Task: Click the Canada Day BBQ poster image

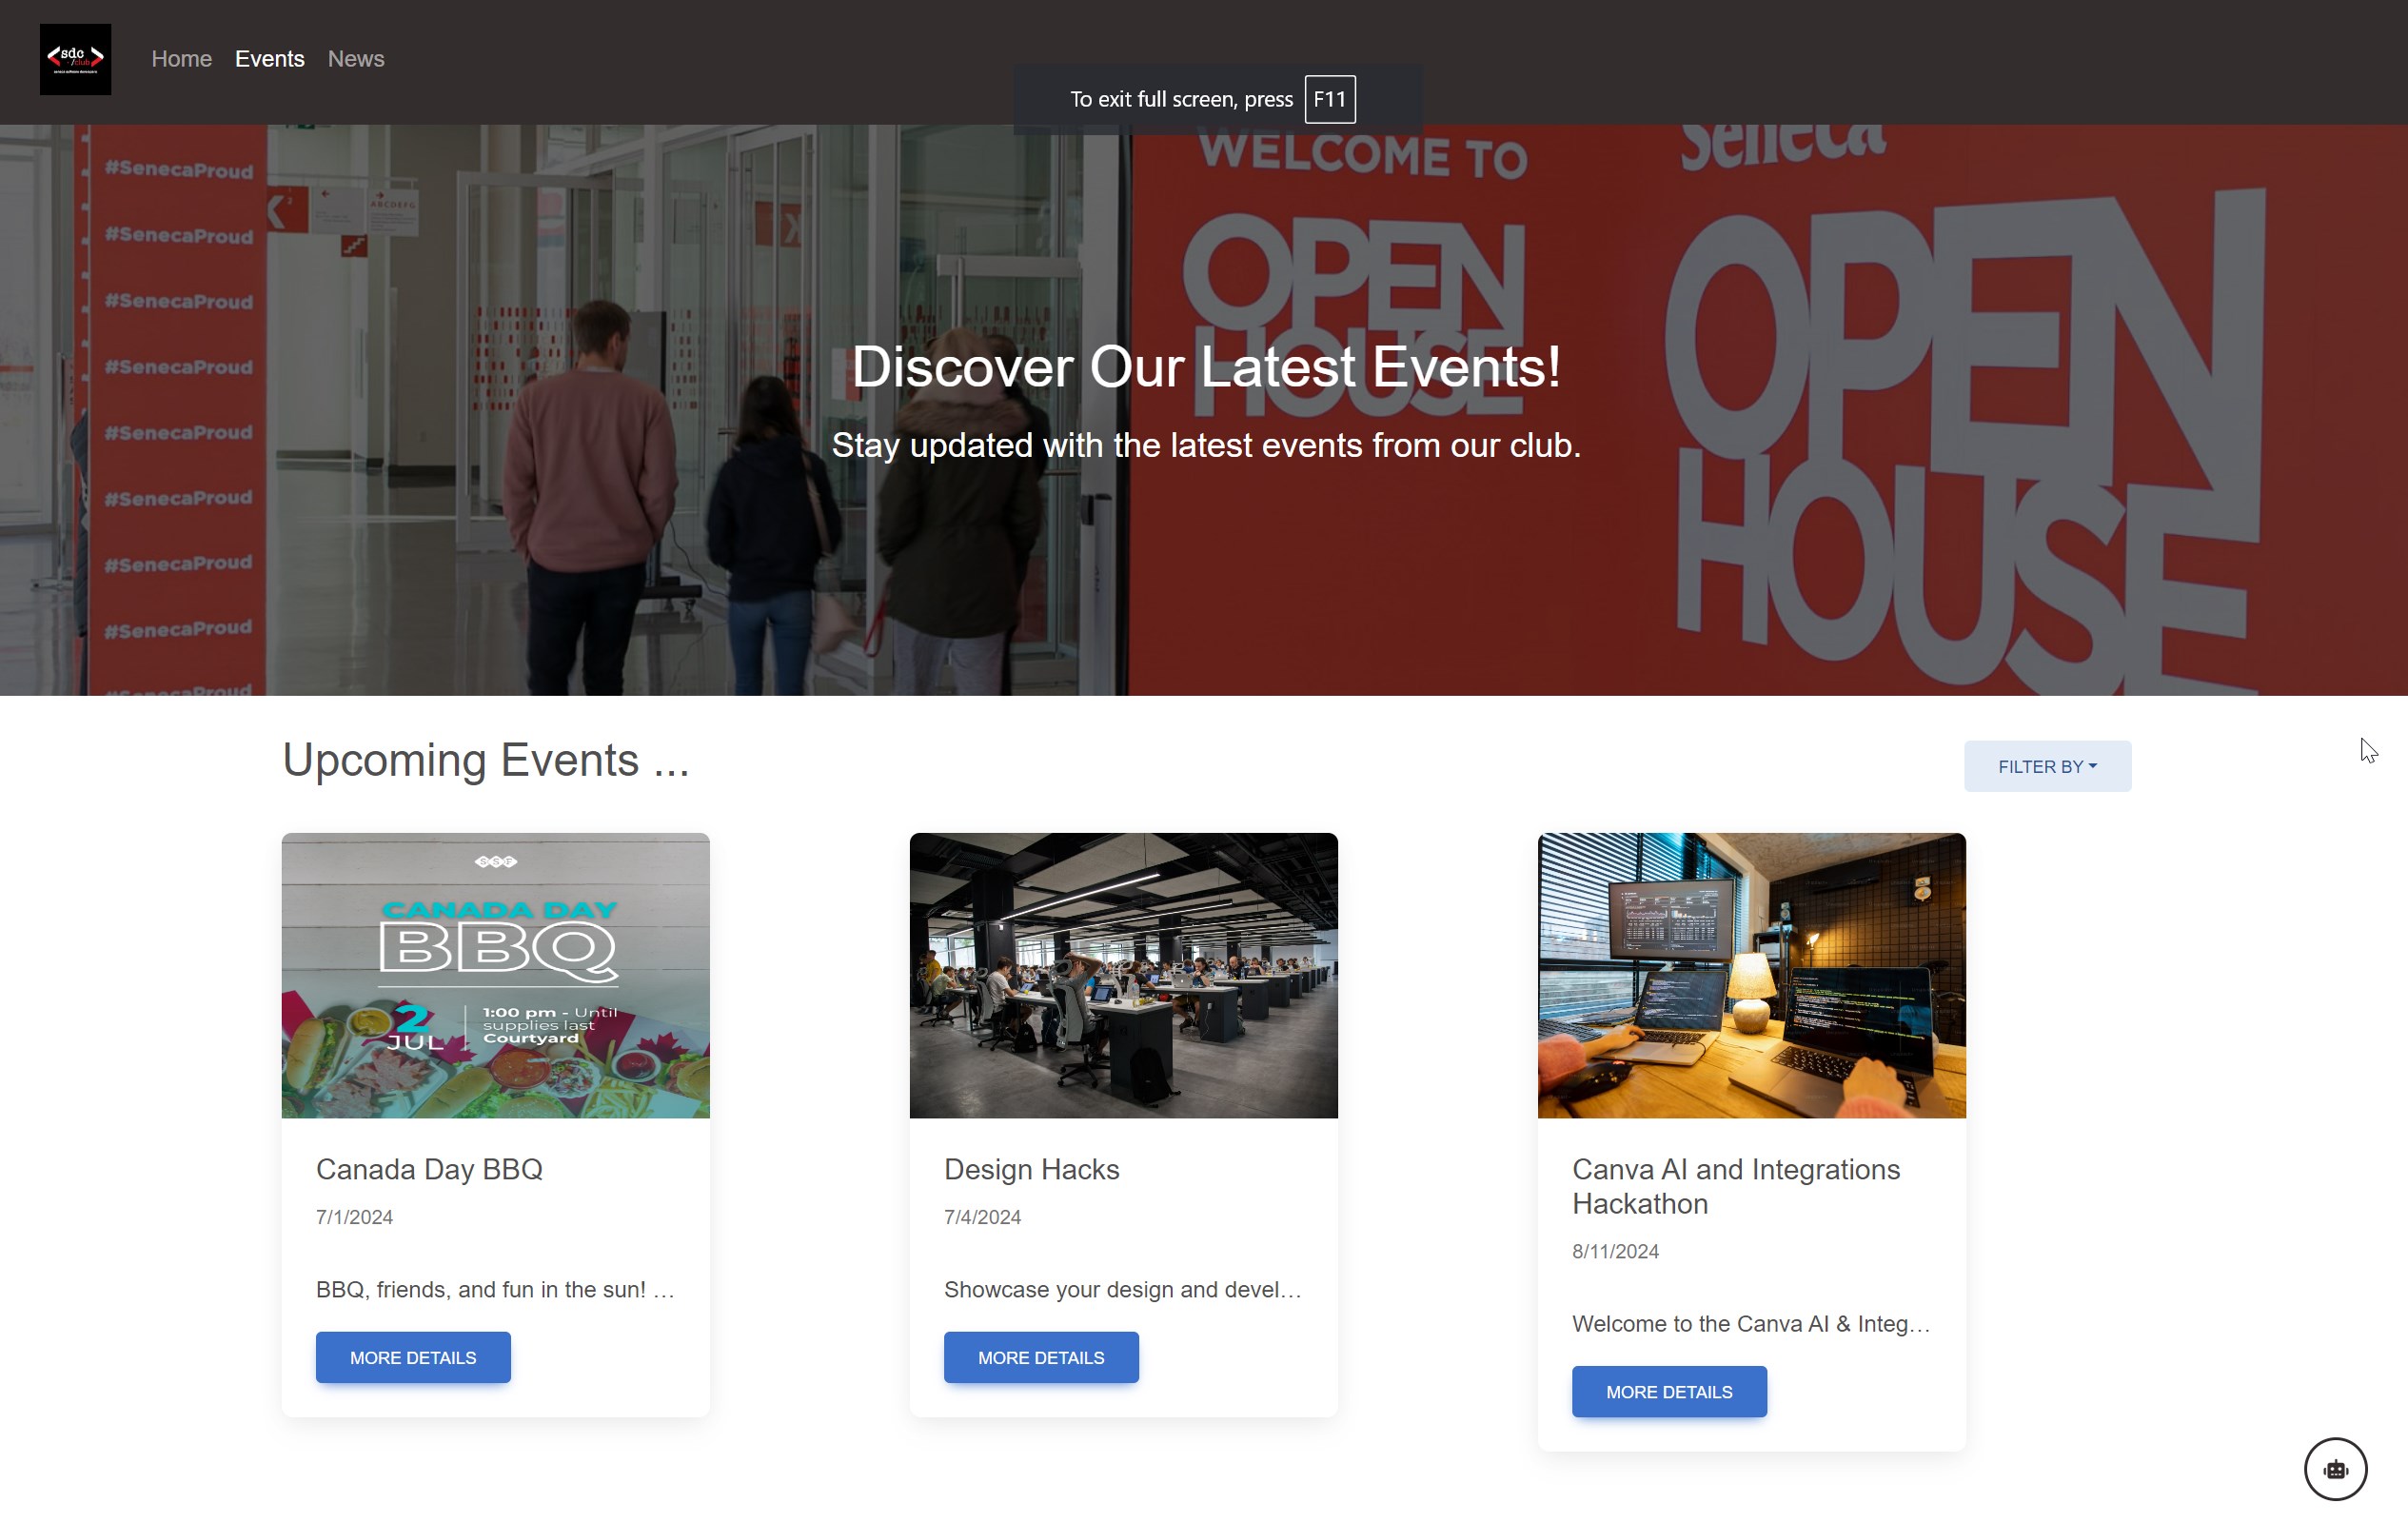Action: [495, 975]
